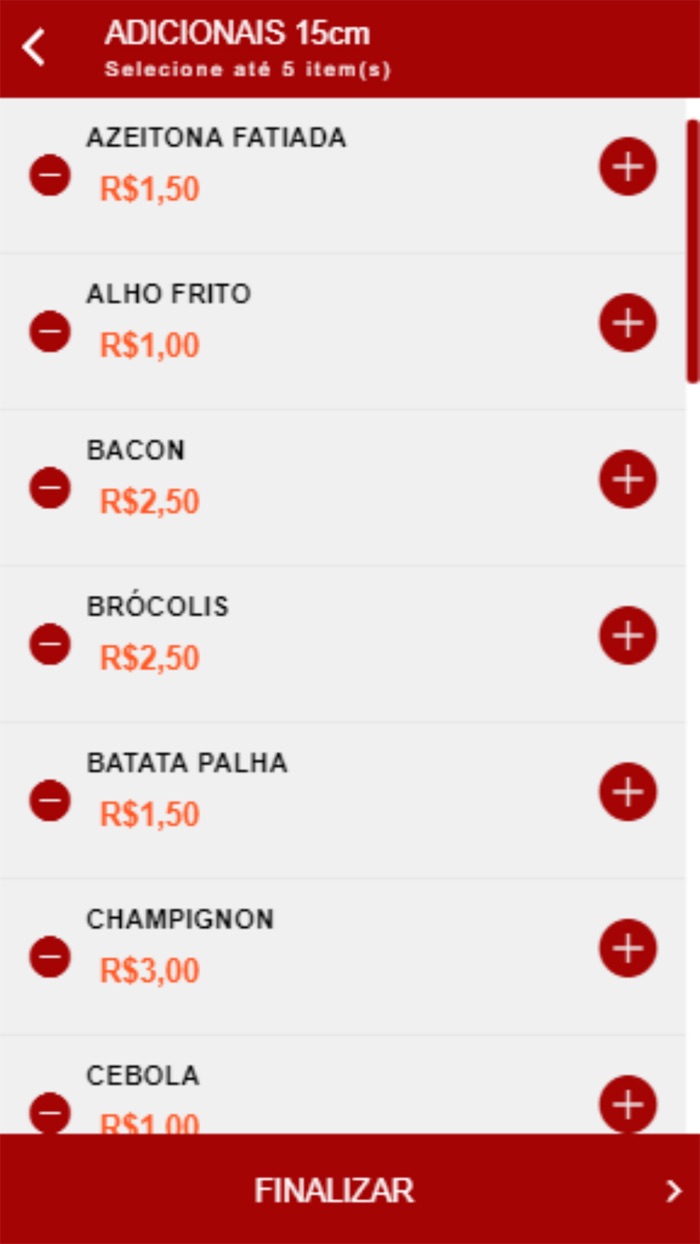The width and height of the screenshot is (700, 1244).
Task: Increment CHAMPIGNON count
Action: pos(627,946)
